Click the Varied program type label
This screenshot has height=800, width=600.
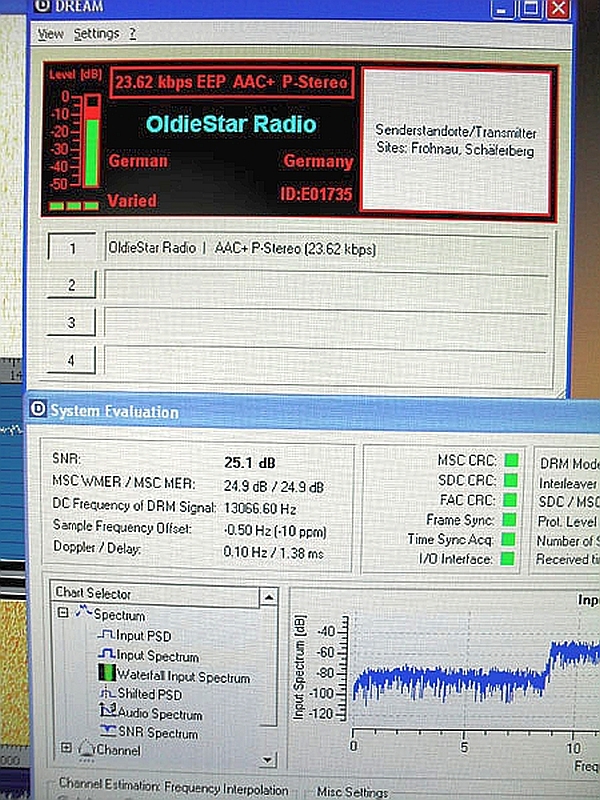132,201
